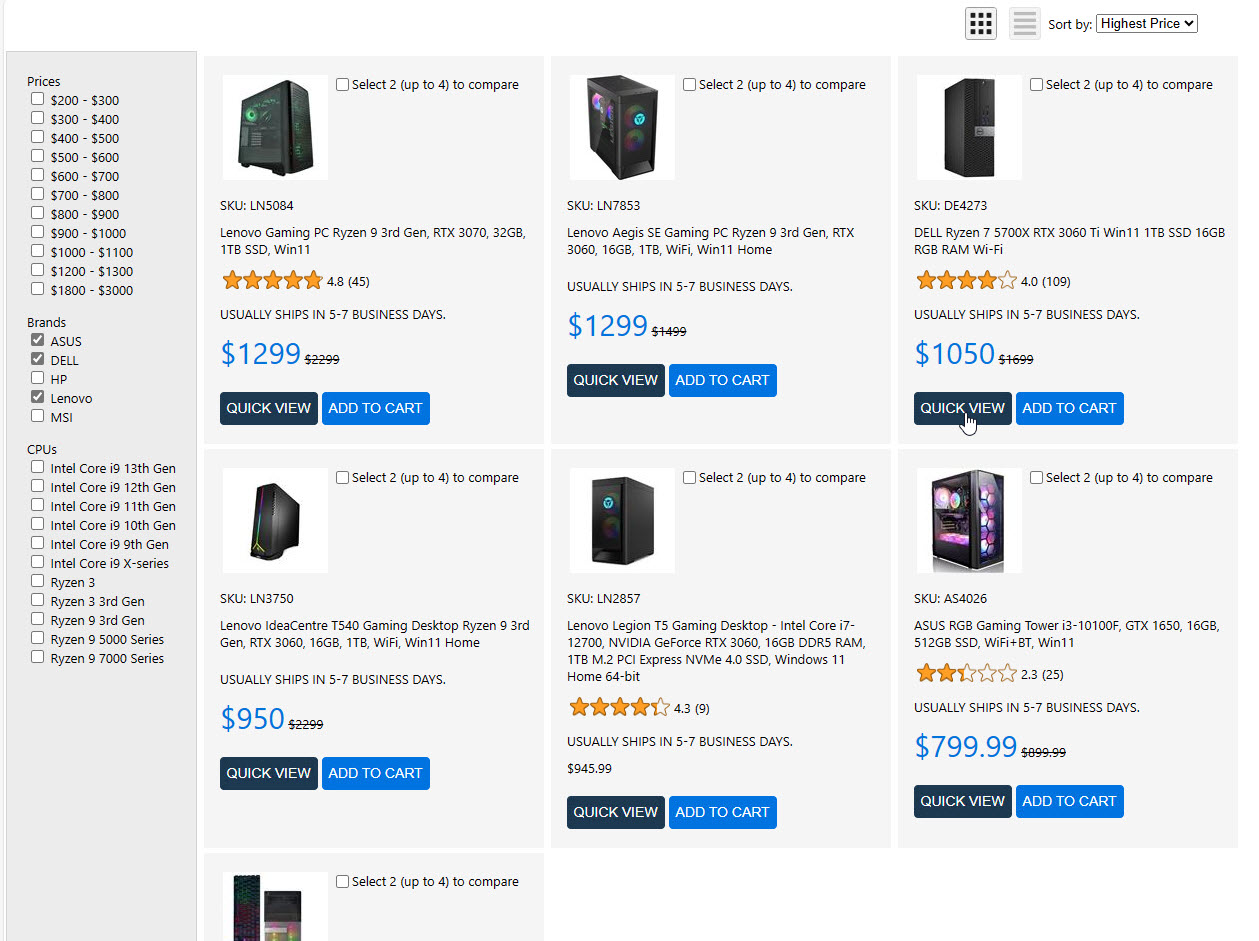Add Lenovo IdeaCentre T540 to cart
Viewport: 1259px width, 941px height.
point(375,773)
